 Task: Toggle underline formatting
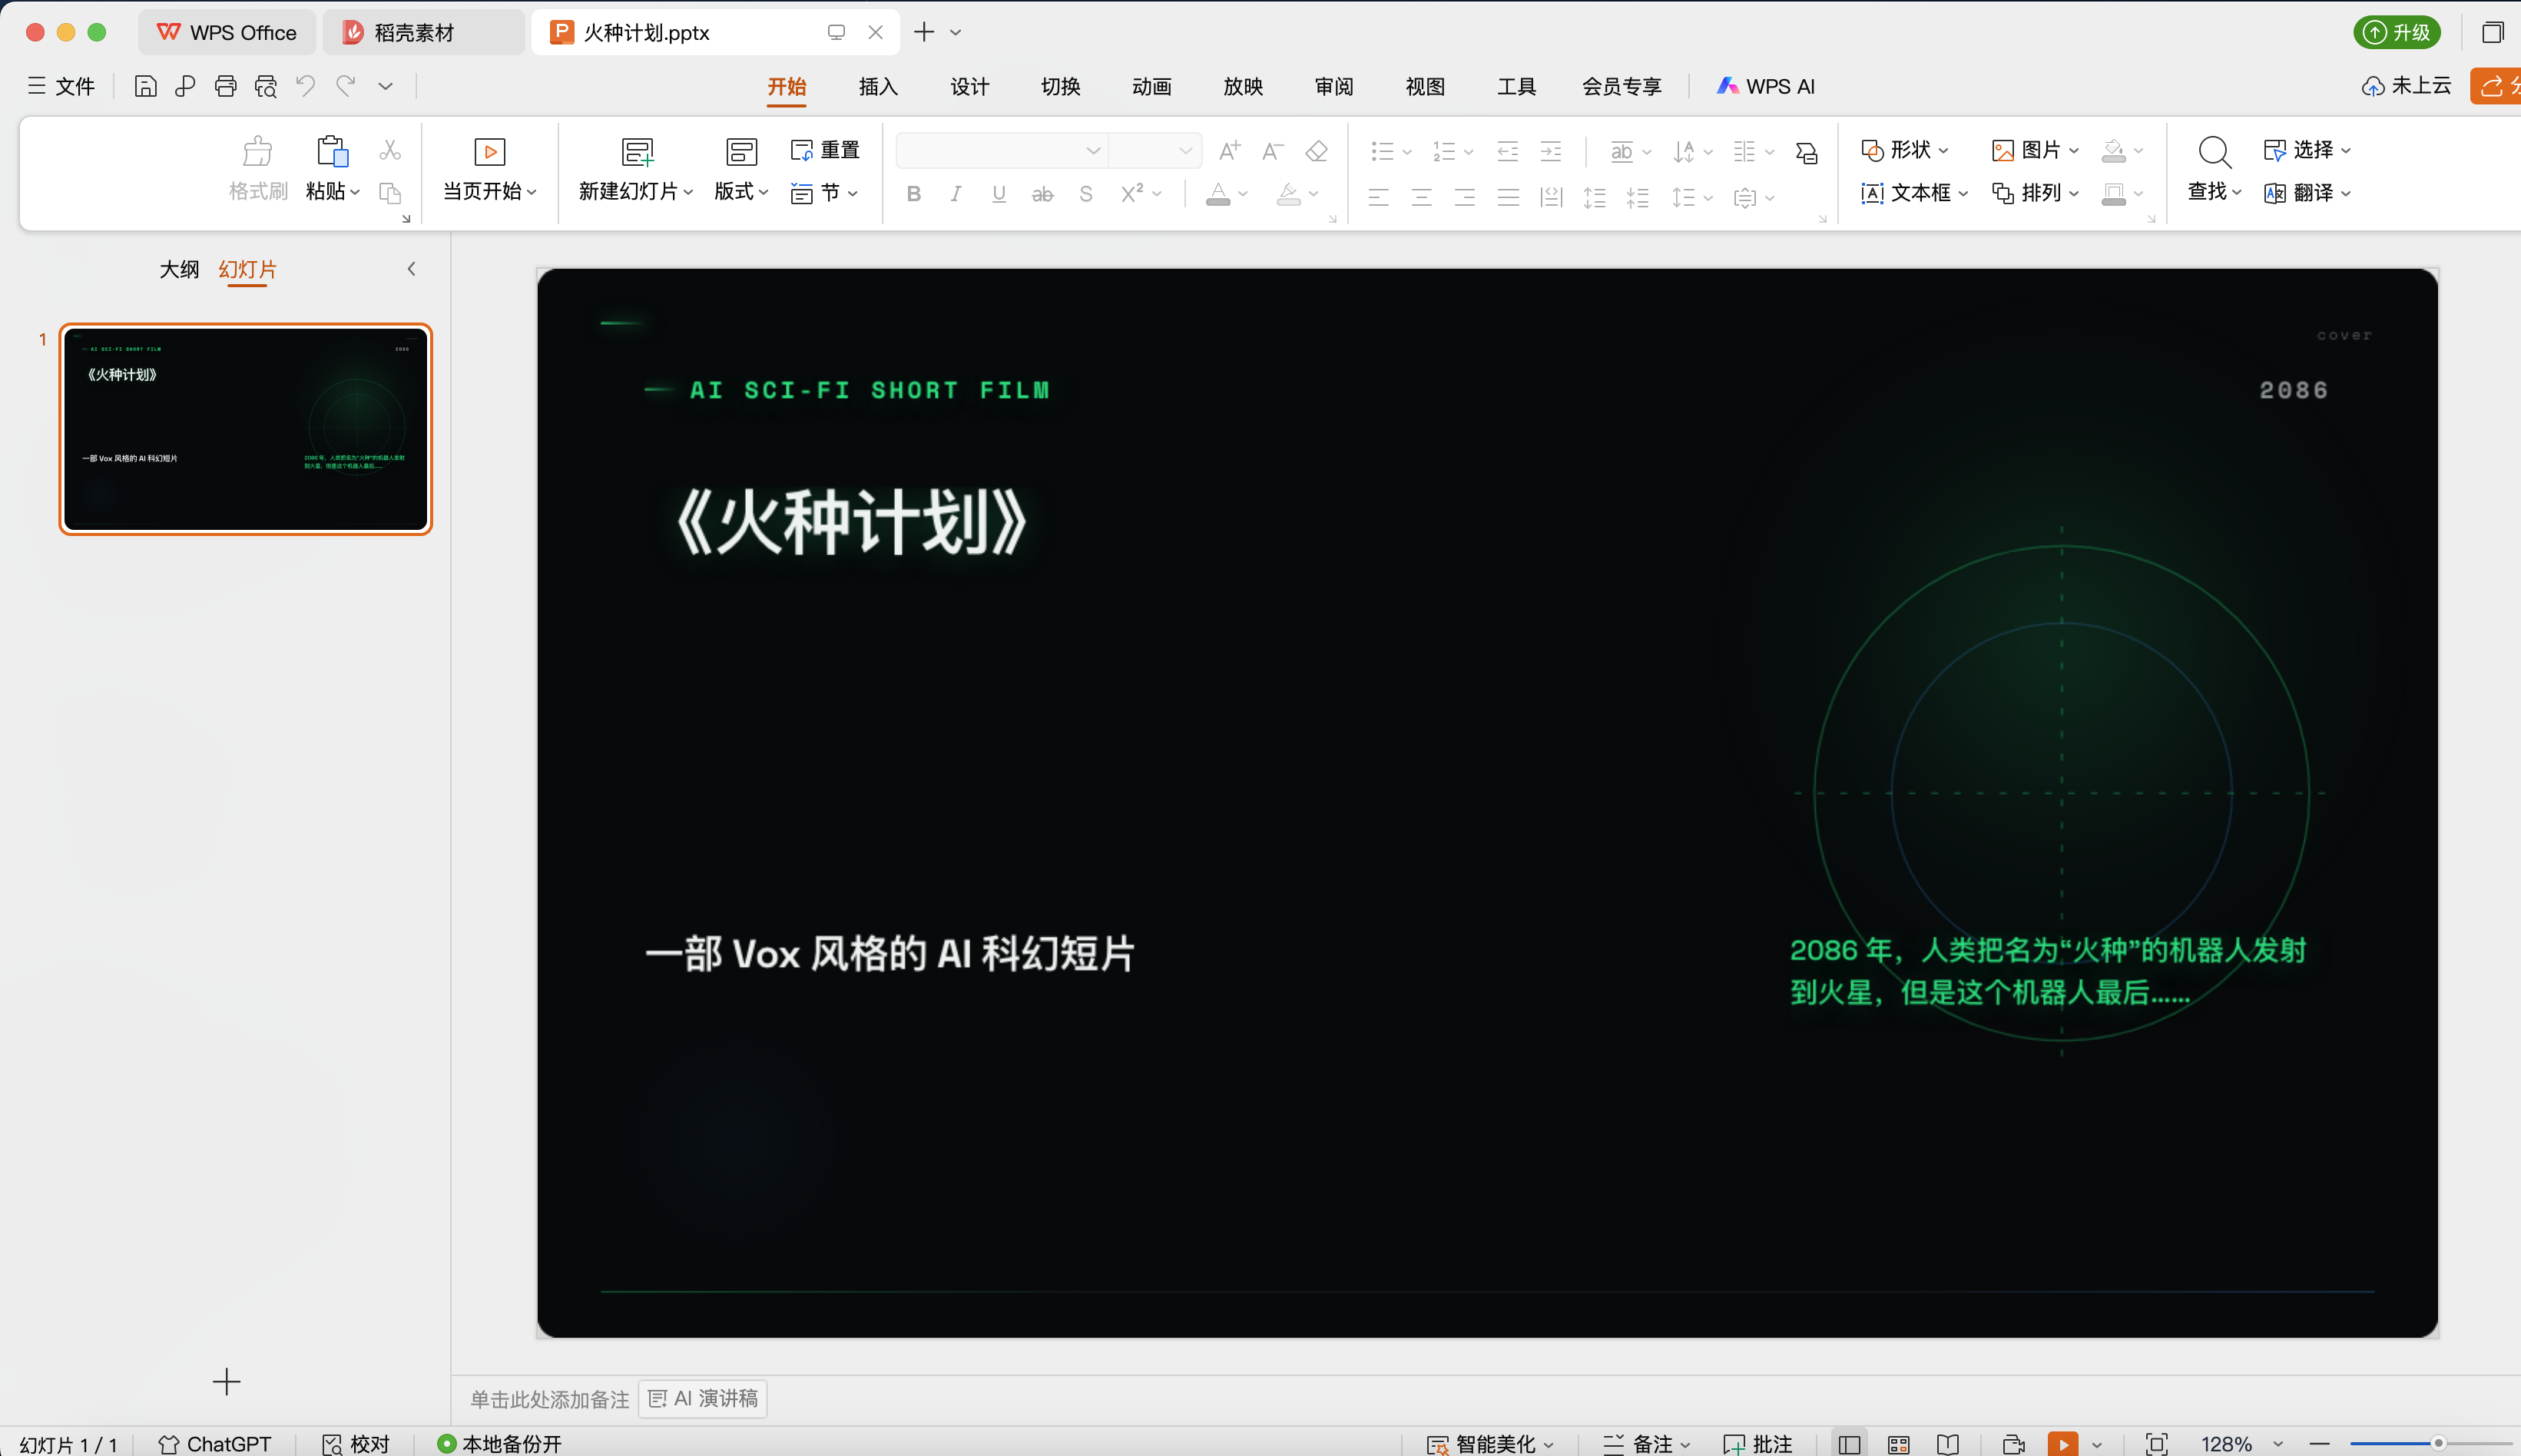[x=999, y=194]
